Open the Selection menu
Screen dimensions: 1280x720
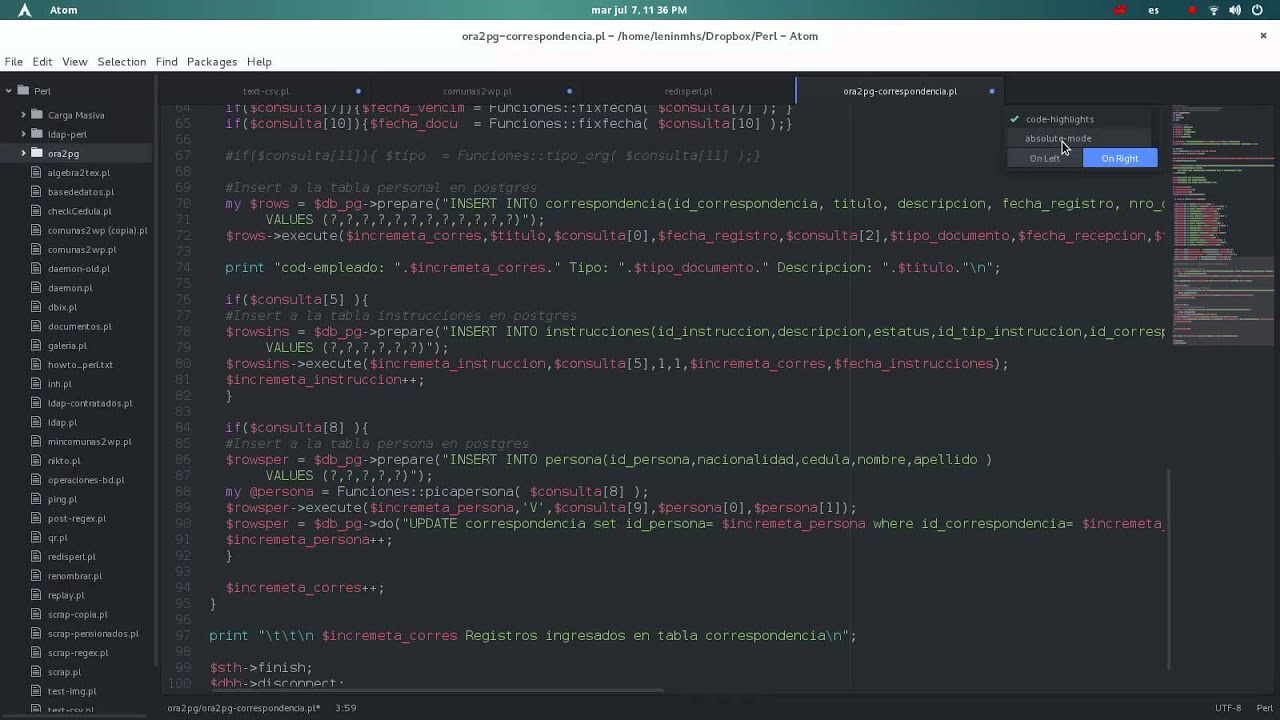click(122, 62)
